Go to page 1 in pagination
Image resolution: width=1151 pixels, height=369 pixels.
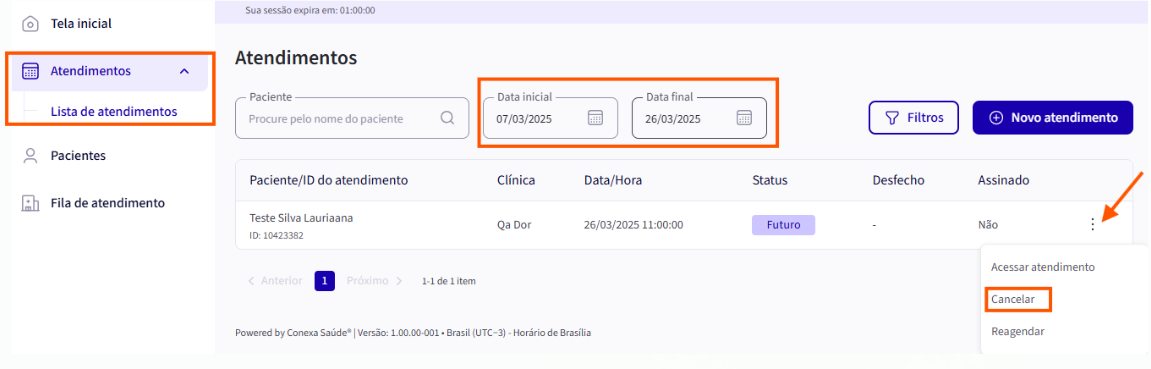[325, 280]
